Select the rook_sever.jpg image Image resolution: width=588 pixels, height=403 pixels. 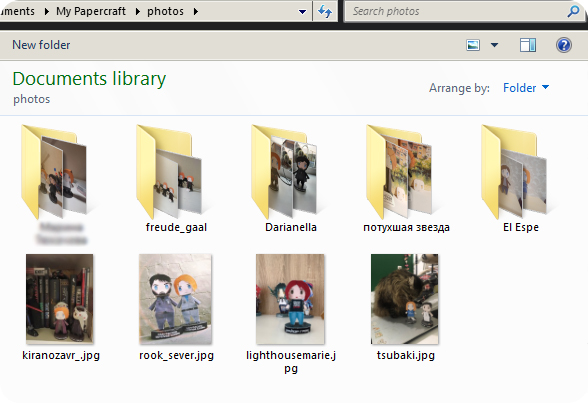(x=176, y=307)
